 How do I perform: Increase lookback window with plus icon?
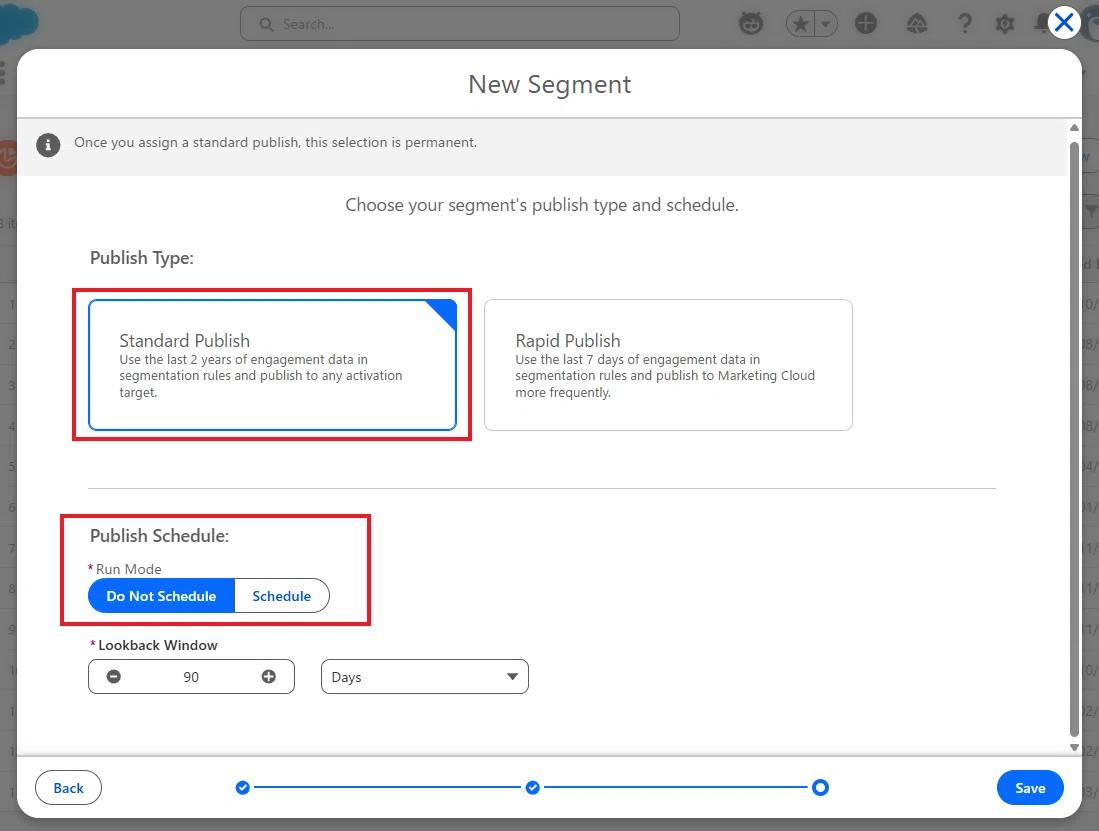268,676
